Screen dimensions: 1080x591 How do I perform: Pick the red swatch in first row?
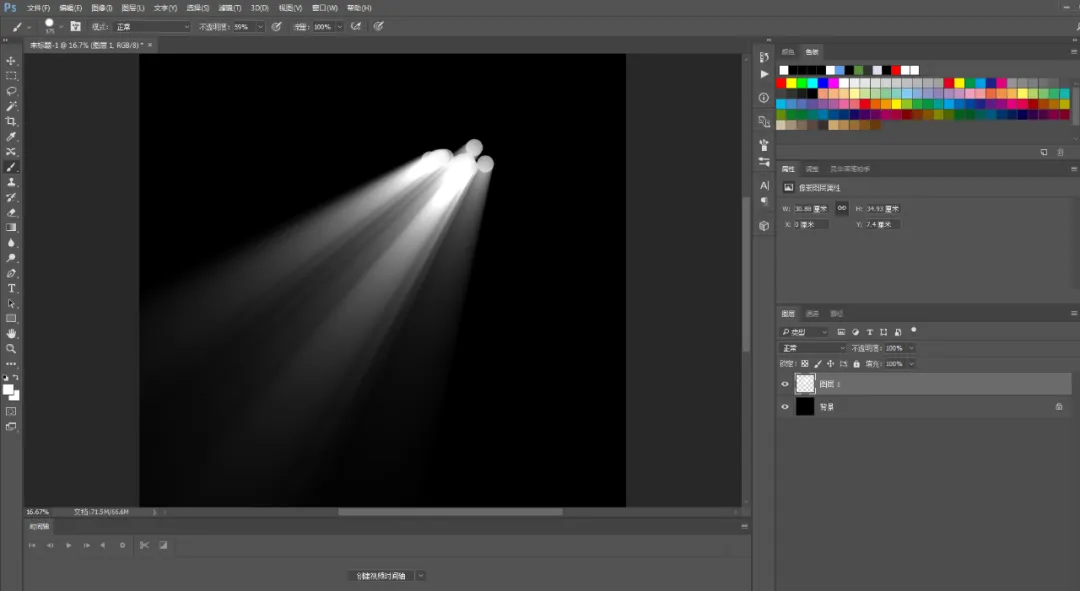click(895, 70)
